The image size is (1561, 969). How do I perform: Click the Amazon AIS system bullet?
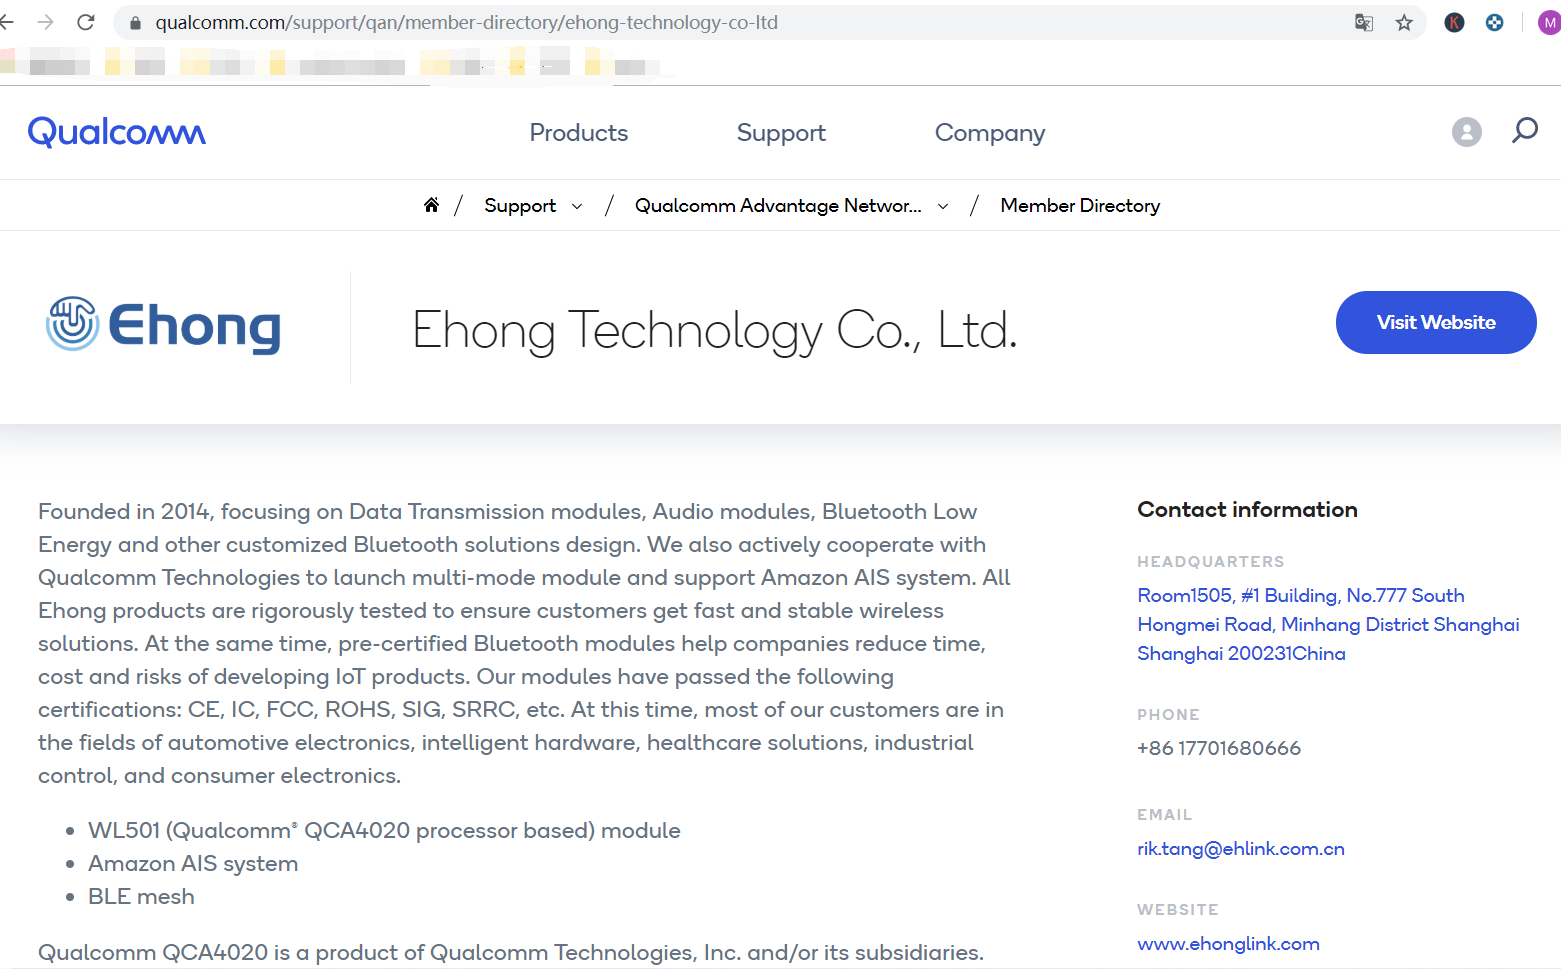193,863
